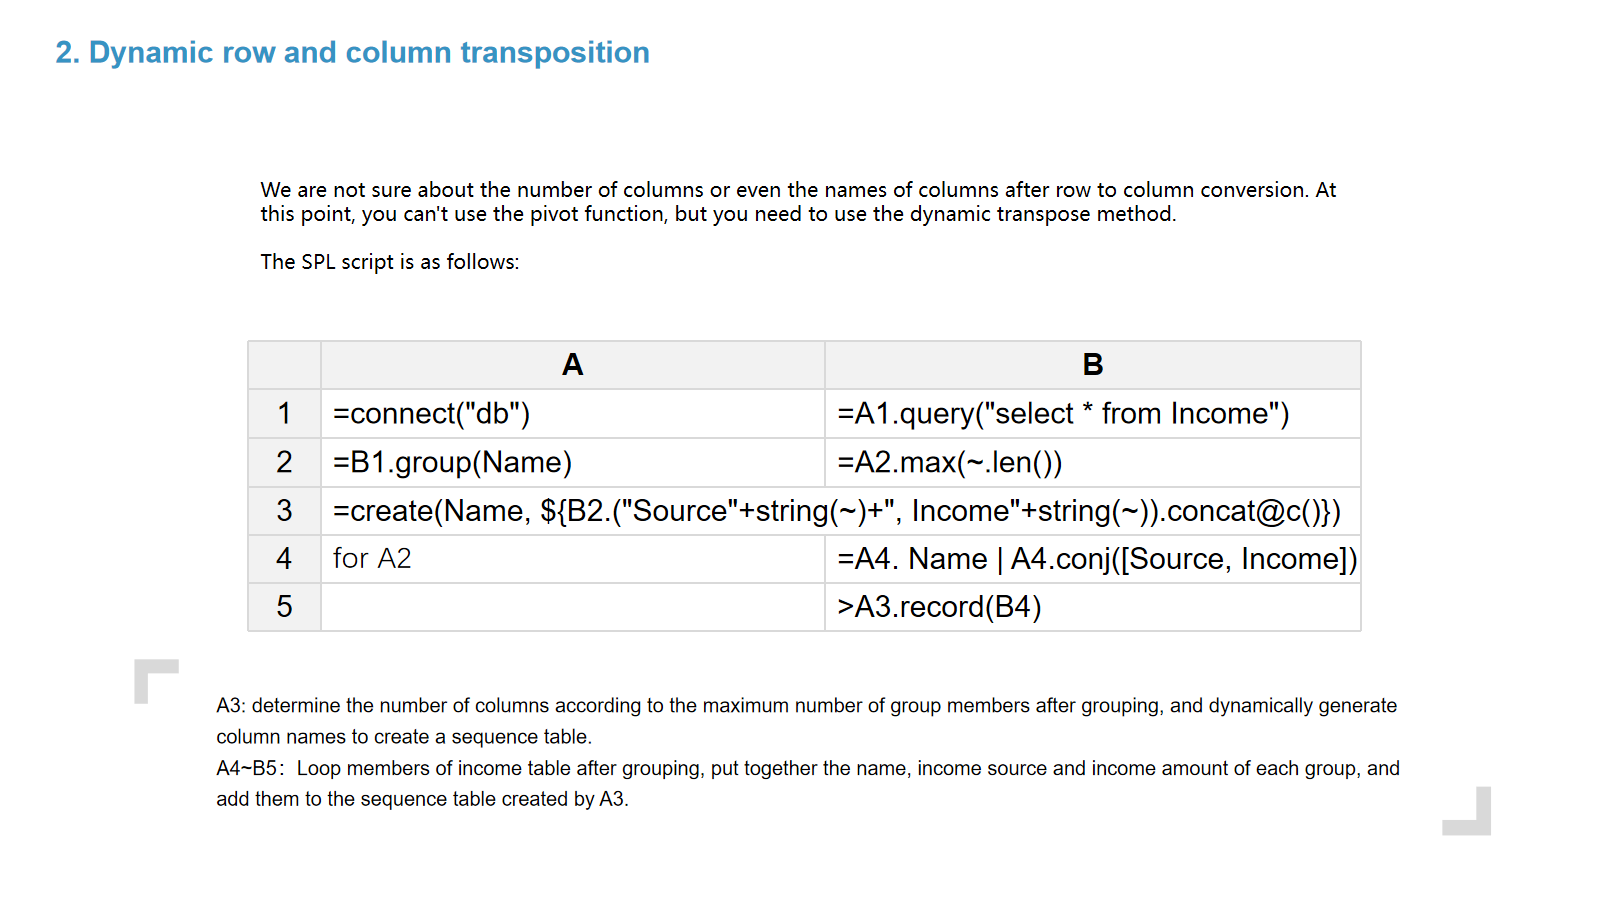Click the "for A2" loop cell

pyautogui.click(x=572, y=559)
